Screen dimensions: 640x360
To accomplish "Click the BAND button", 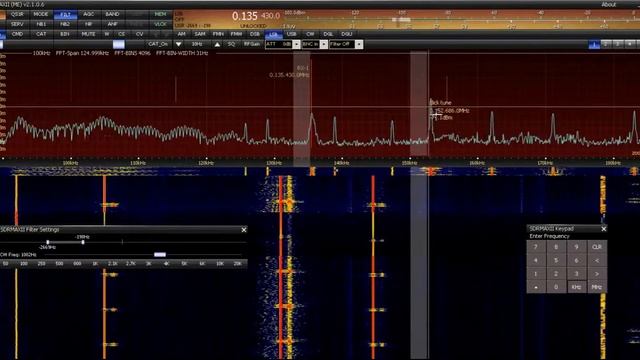I will click(112, 14).
